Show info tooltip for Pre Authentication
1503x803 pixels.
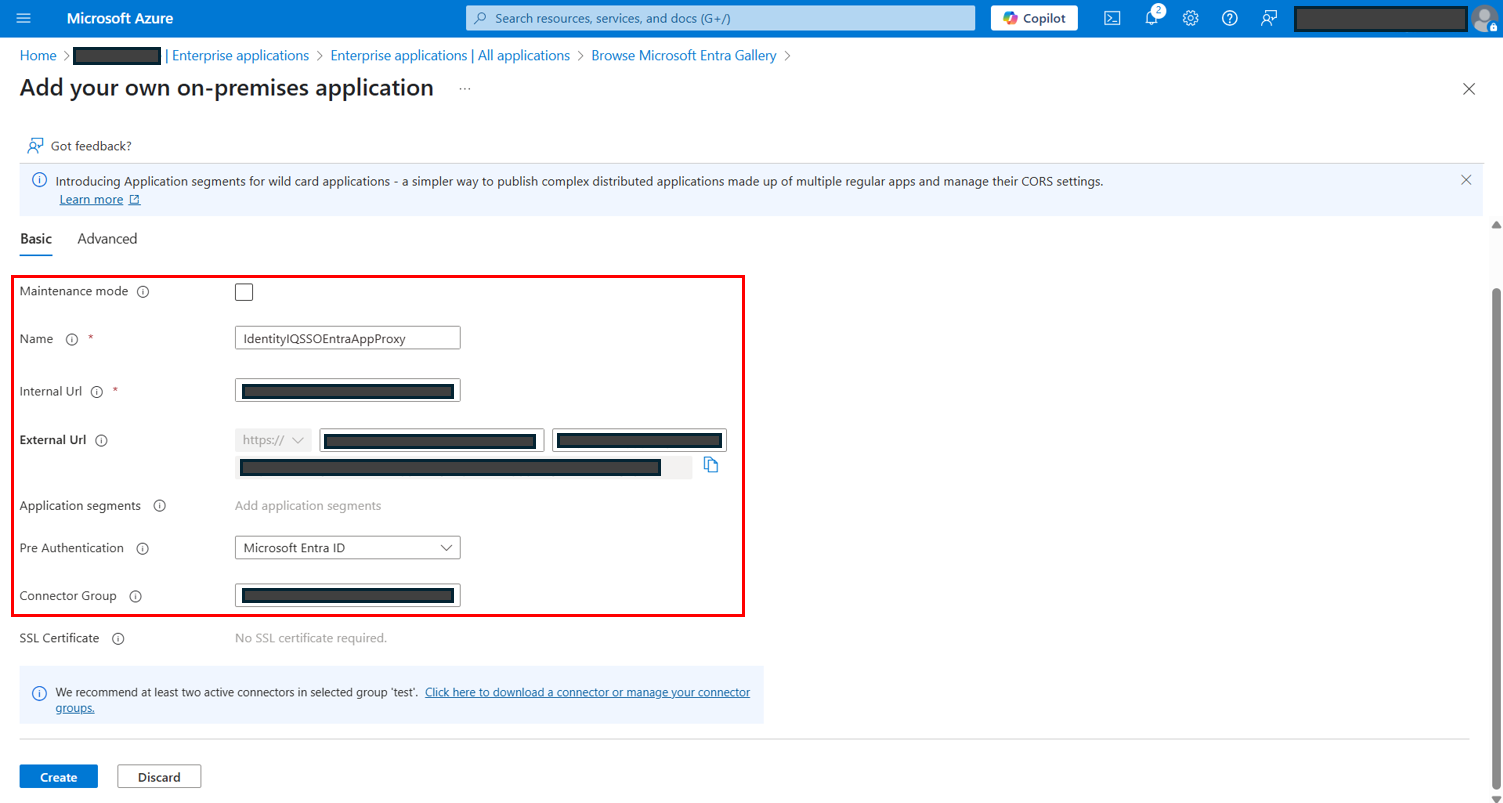[142, 549]
